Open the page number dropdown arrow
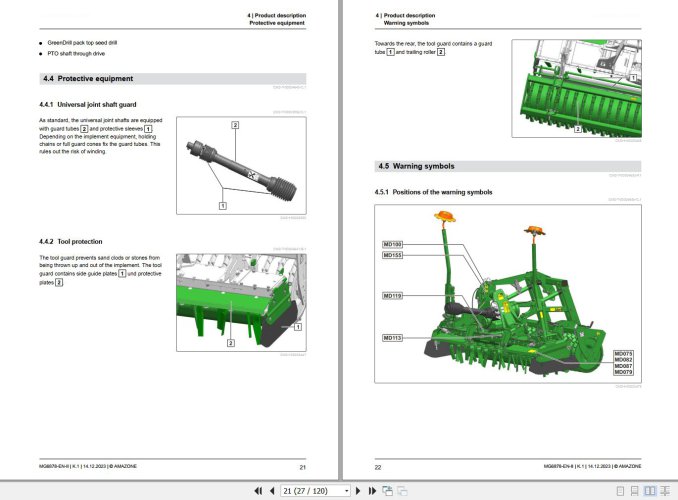This screenshot has width=678, height=500. coord(346,491)
